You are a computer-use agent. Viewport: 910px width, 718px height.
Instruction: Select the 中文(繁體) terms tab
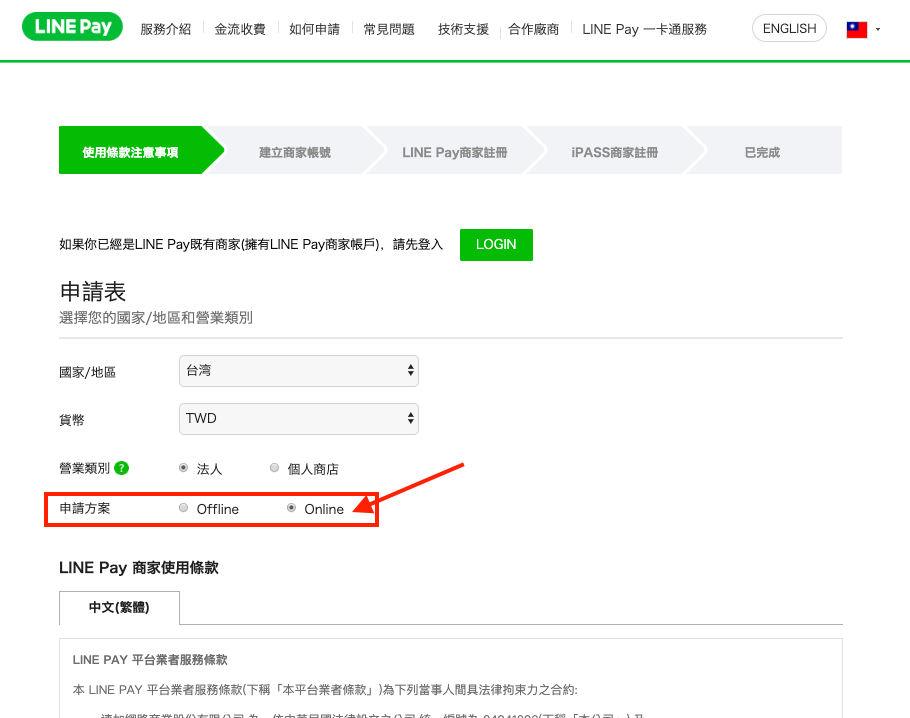pos(119,608)
